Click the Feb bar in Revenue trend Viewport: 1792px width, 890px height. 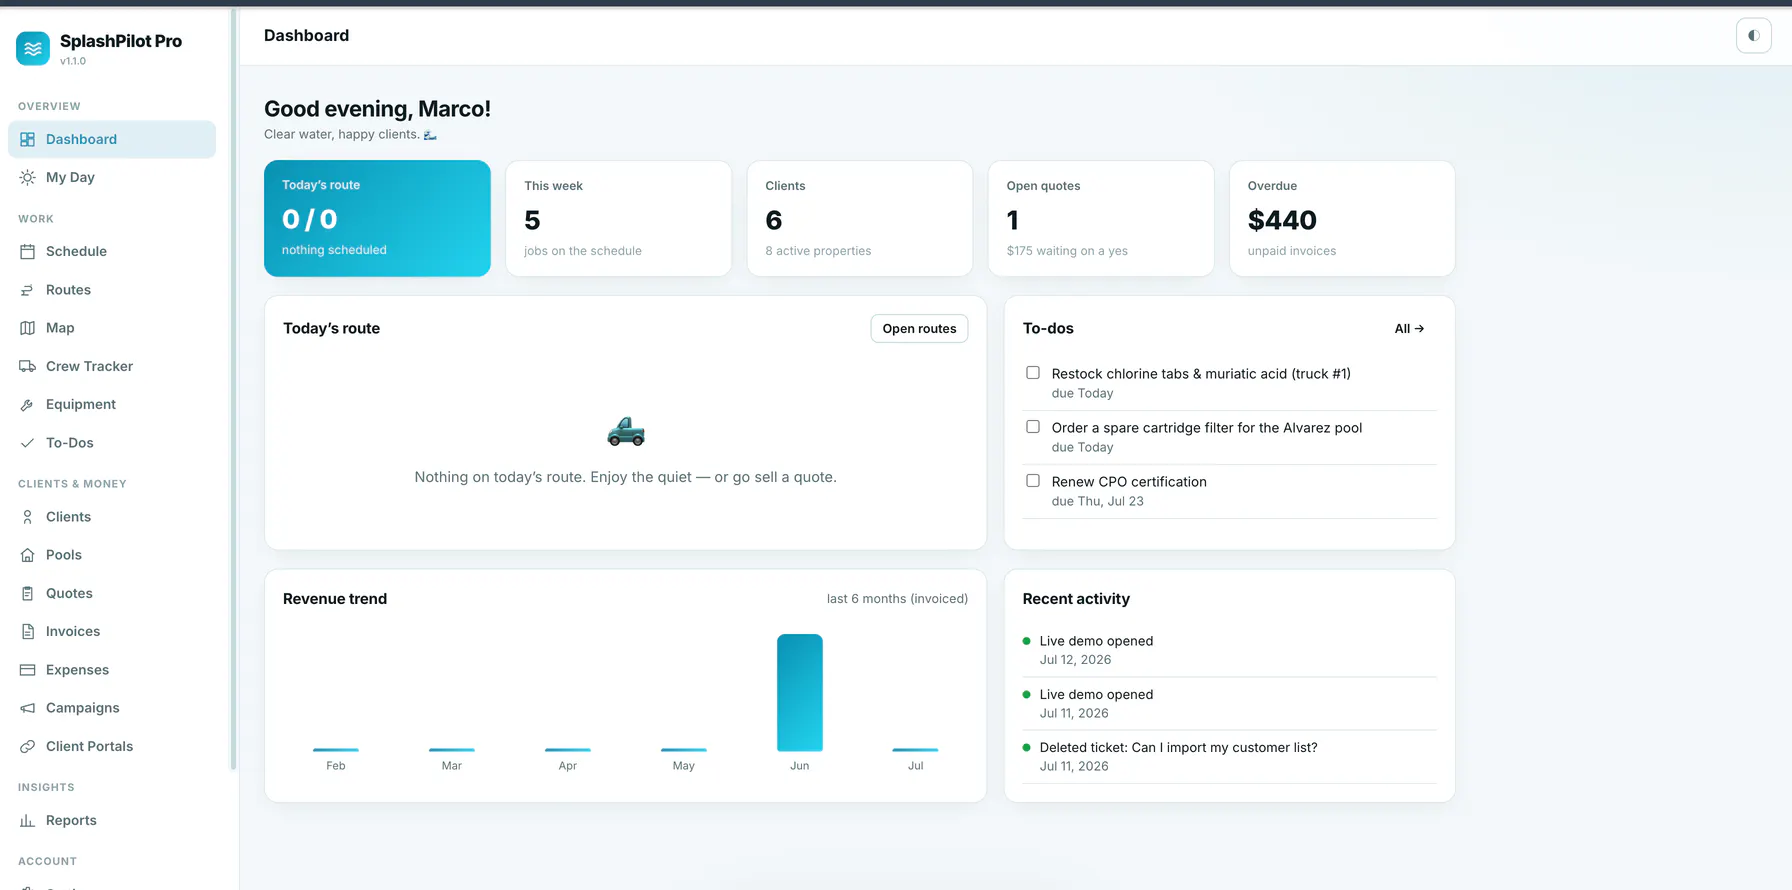pos(336,749)
